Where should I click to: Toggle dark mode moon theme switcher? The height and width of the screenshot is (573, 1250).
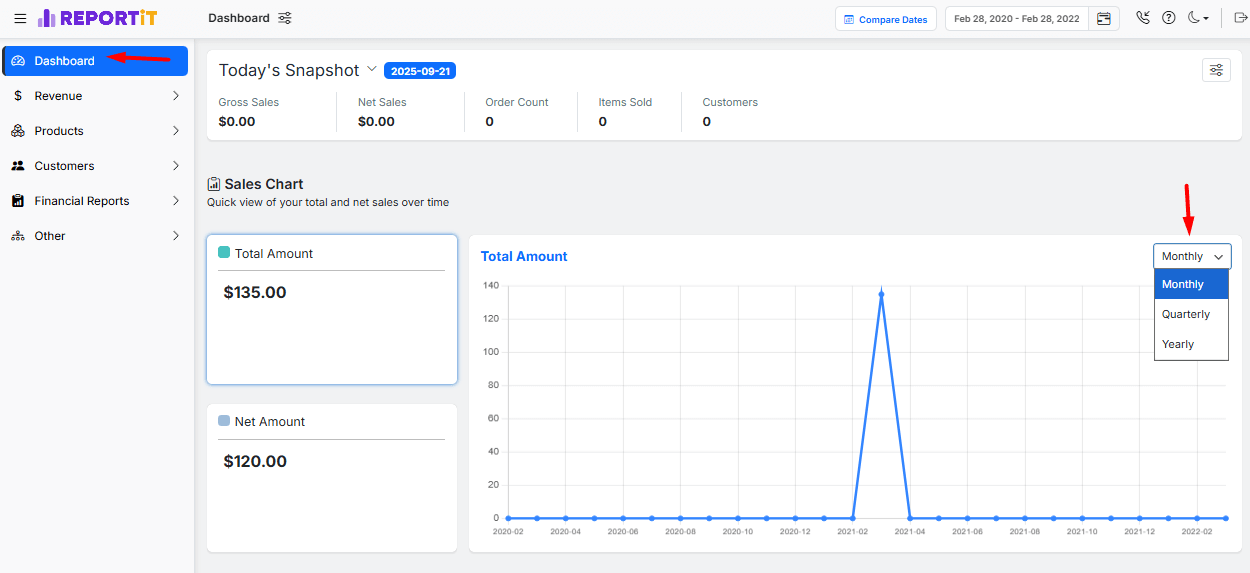pos(1198,18)
